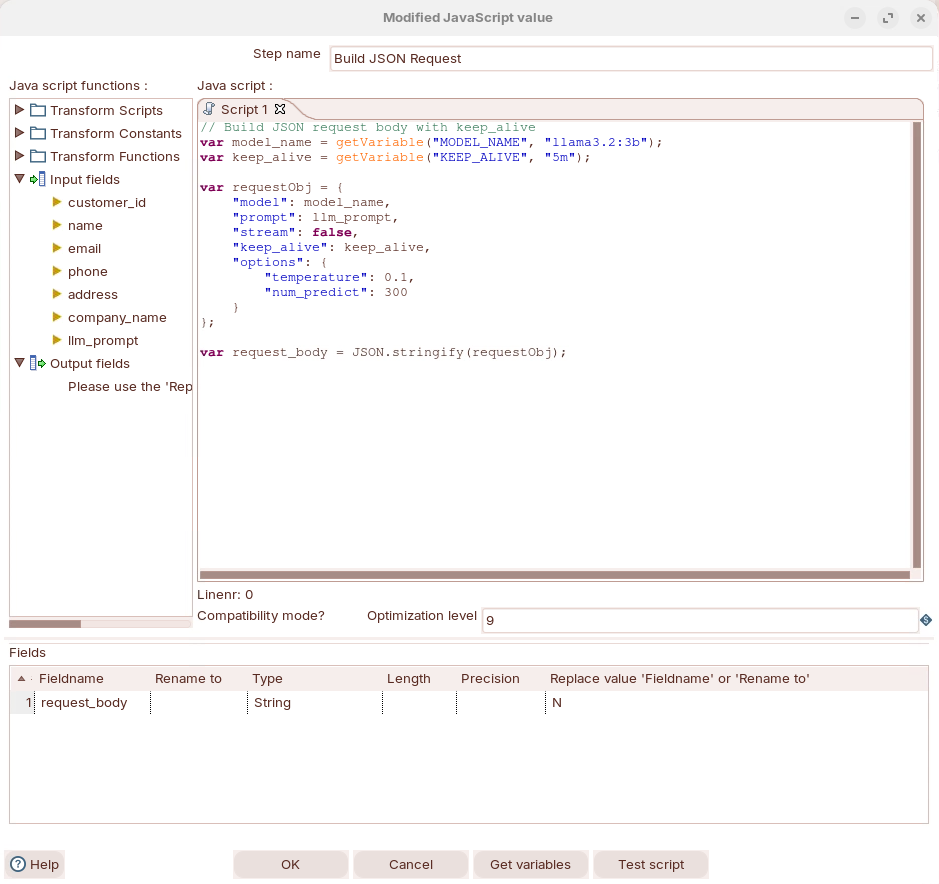Click the scroll icon on Script 1 tab

210,109
